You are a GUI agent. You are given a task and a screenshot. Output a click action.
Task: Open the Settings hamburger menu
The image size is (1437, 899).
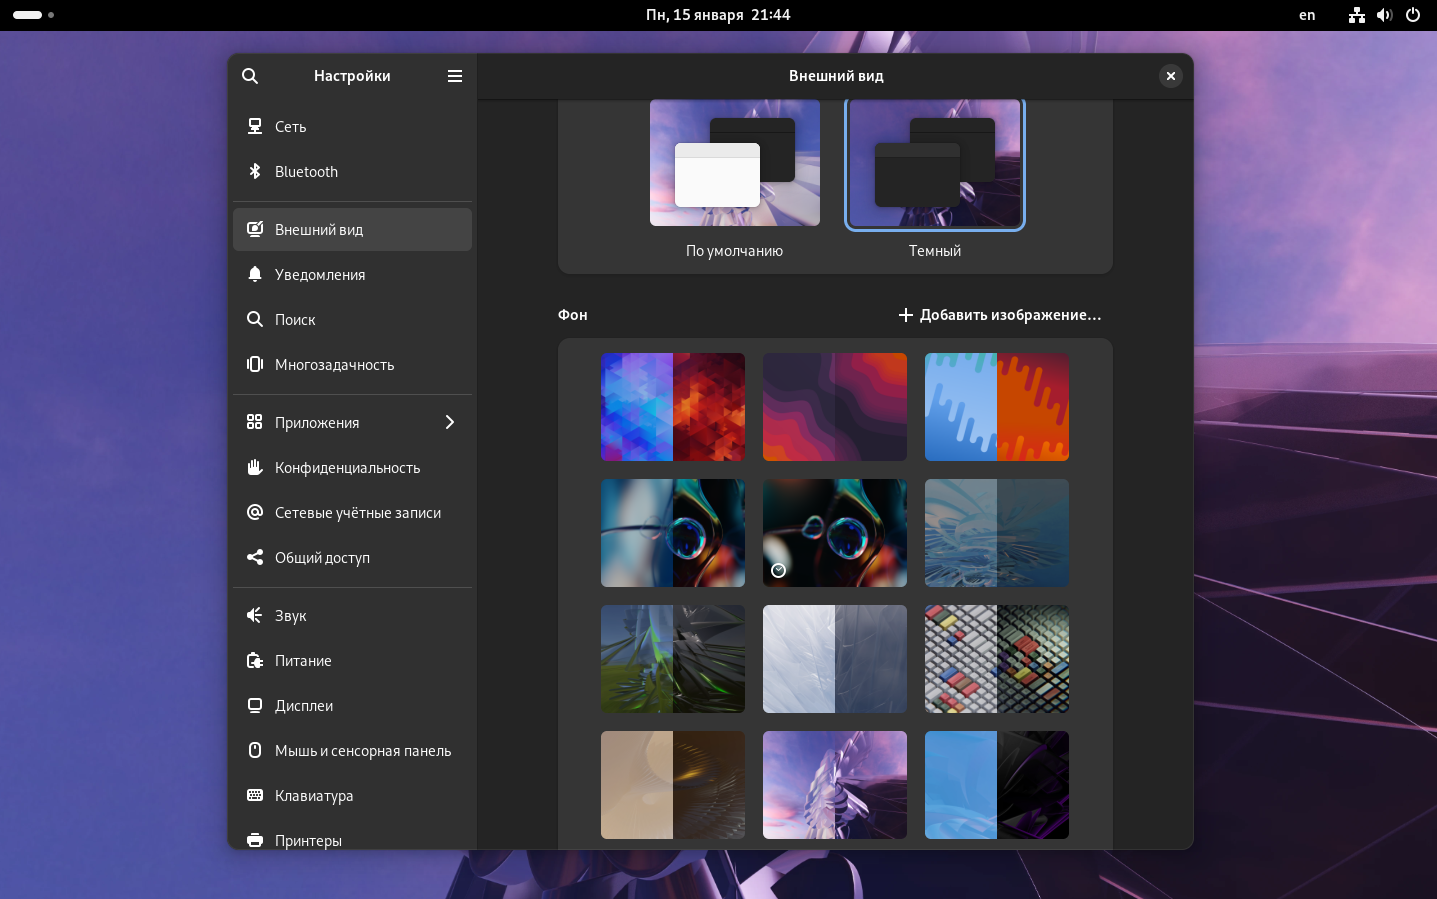tap(455, 76)
